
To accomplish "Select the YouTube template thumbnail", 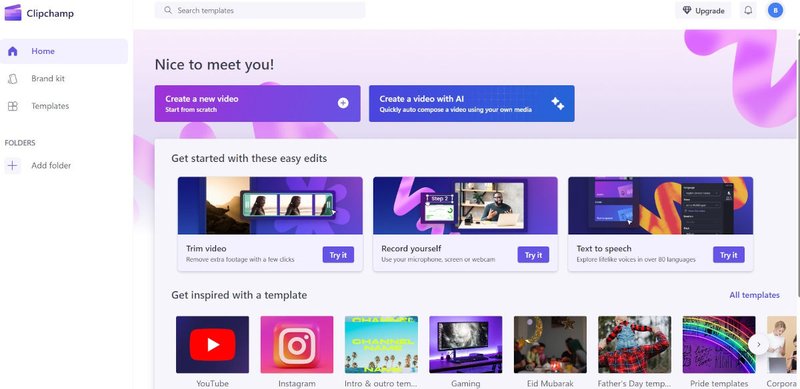I will pos(212,345).
